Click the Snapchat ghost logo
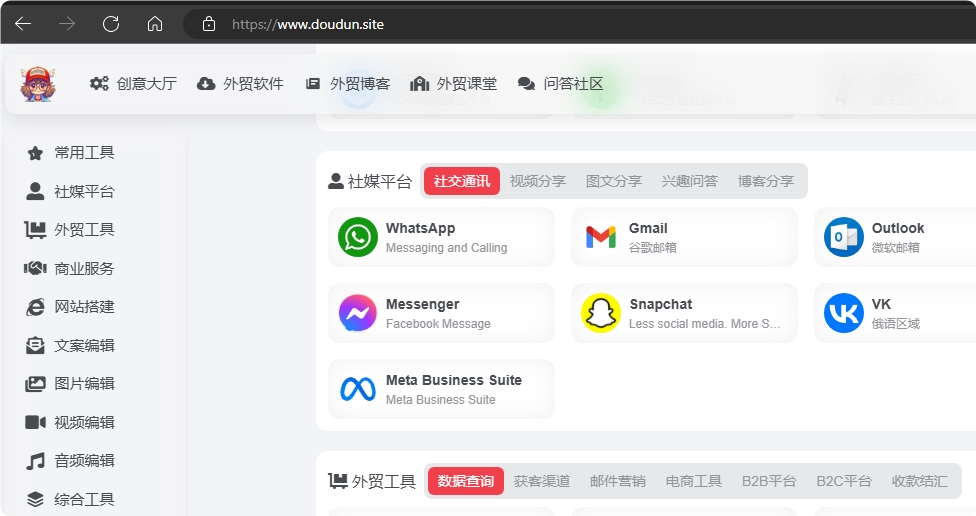The height and width of the screenshot is (516, 976). point(601,313)
